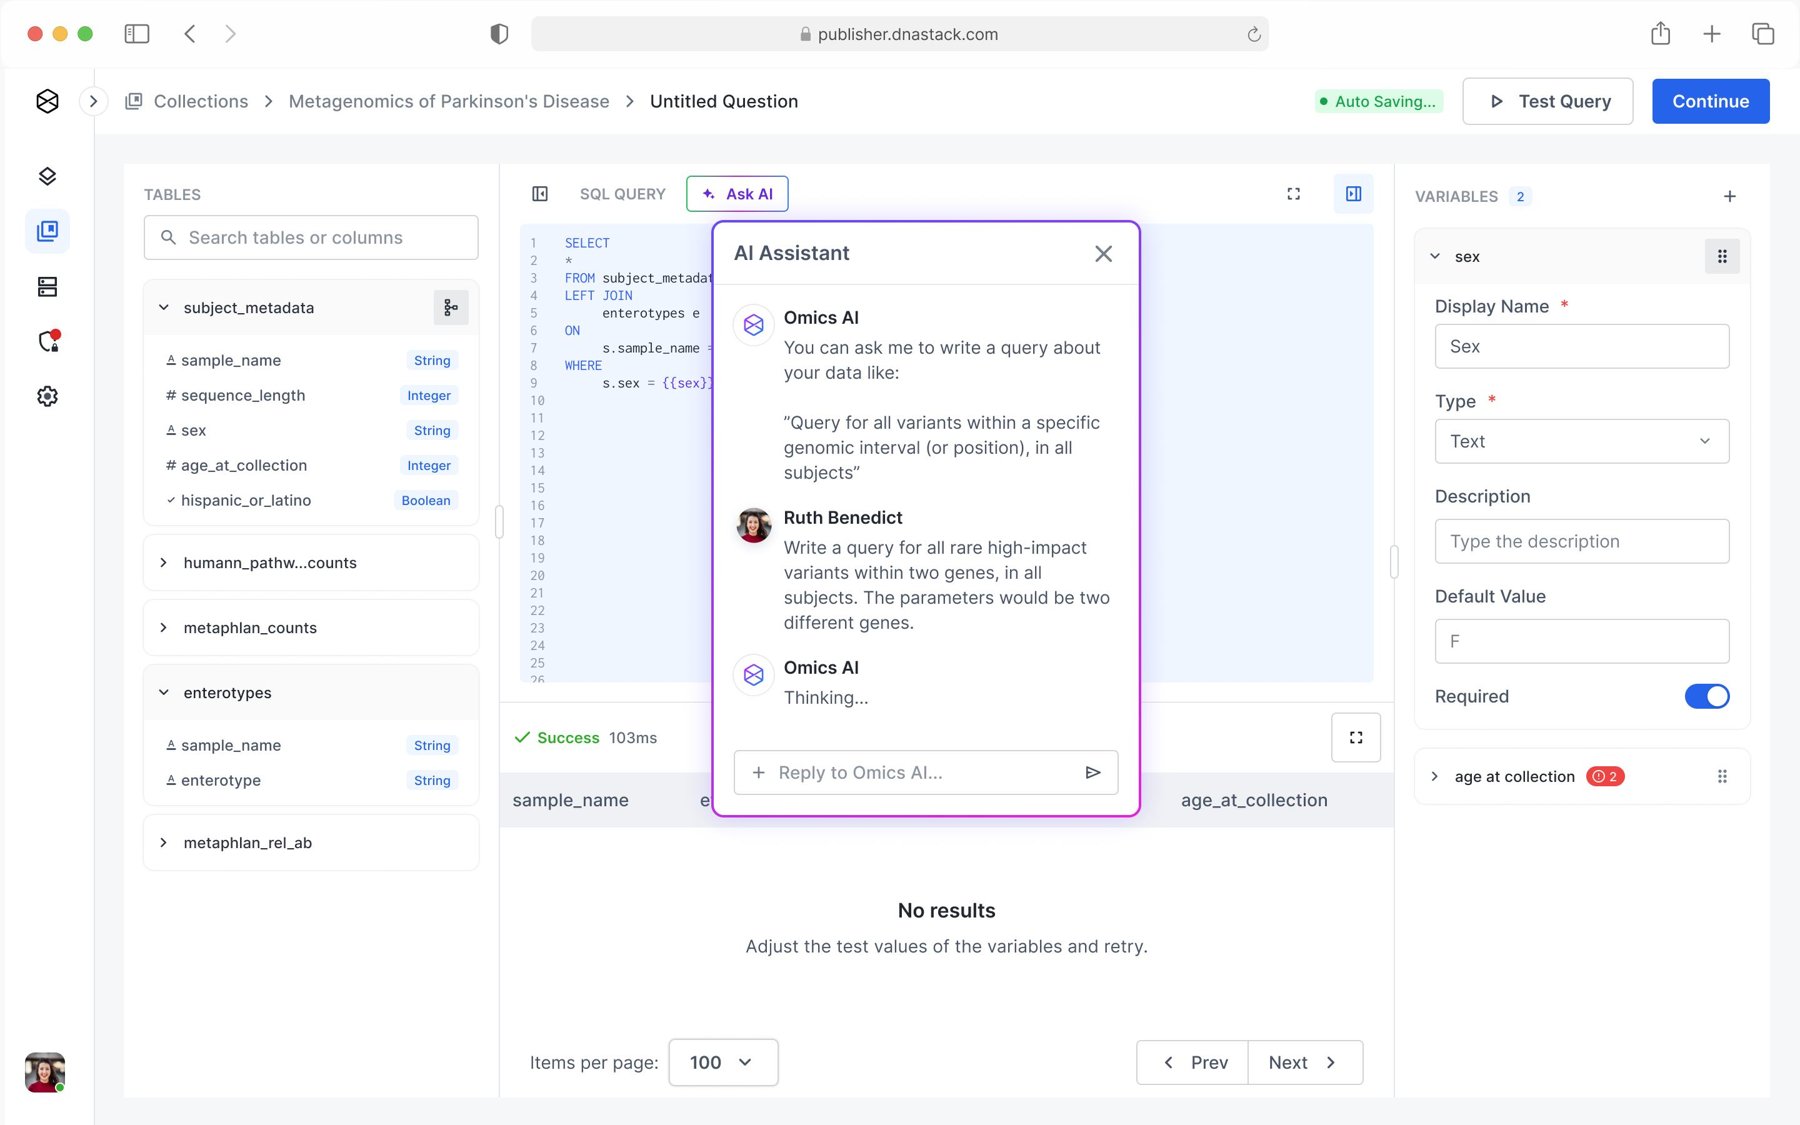Collapse the enterotypes table
This screenshot has width=1800, height=1125.
164,693
